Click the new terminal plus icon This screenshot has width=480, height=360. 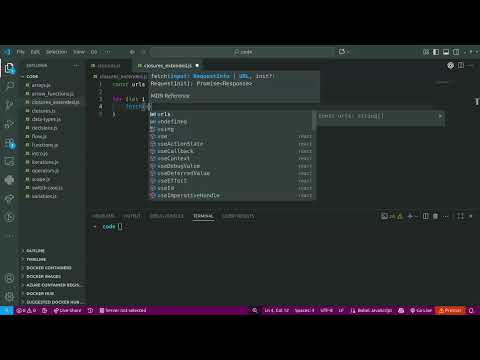[x=410, y=216]
